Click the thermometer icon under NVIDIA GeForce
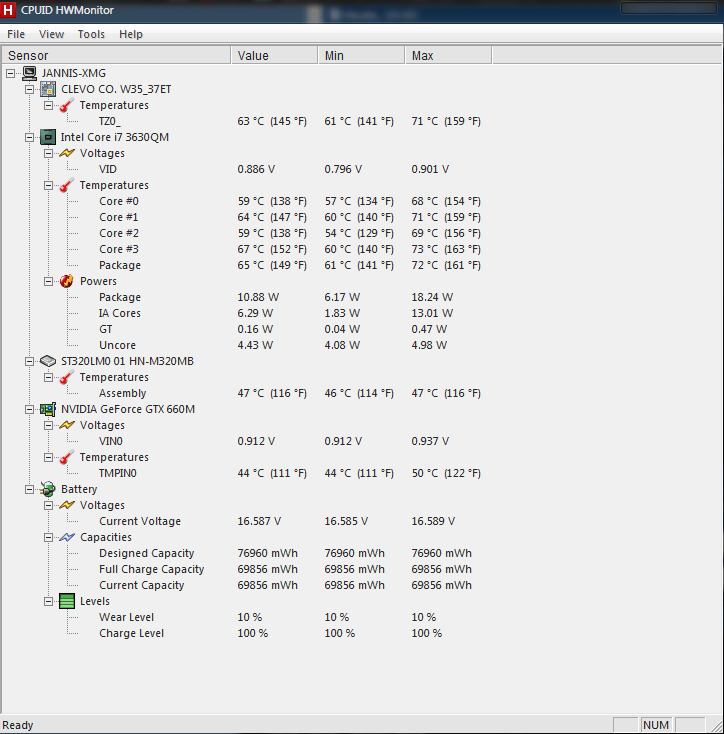Image resolution: width=724 pixels, height=734 pixels. [67, 457]
